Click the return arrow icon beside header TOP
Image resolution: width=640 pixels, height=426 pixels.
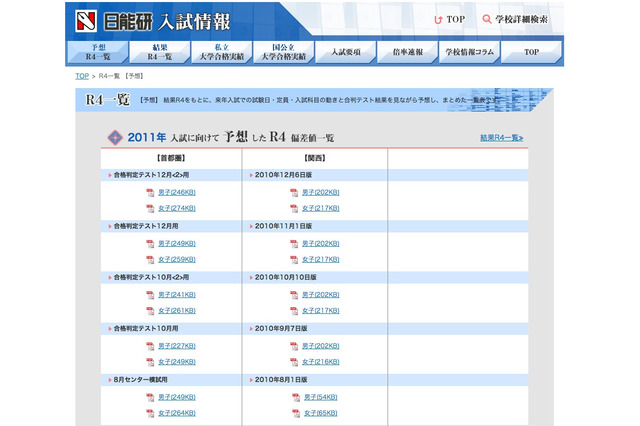click(438, 20)
